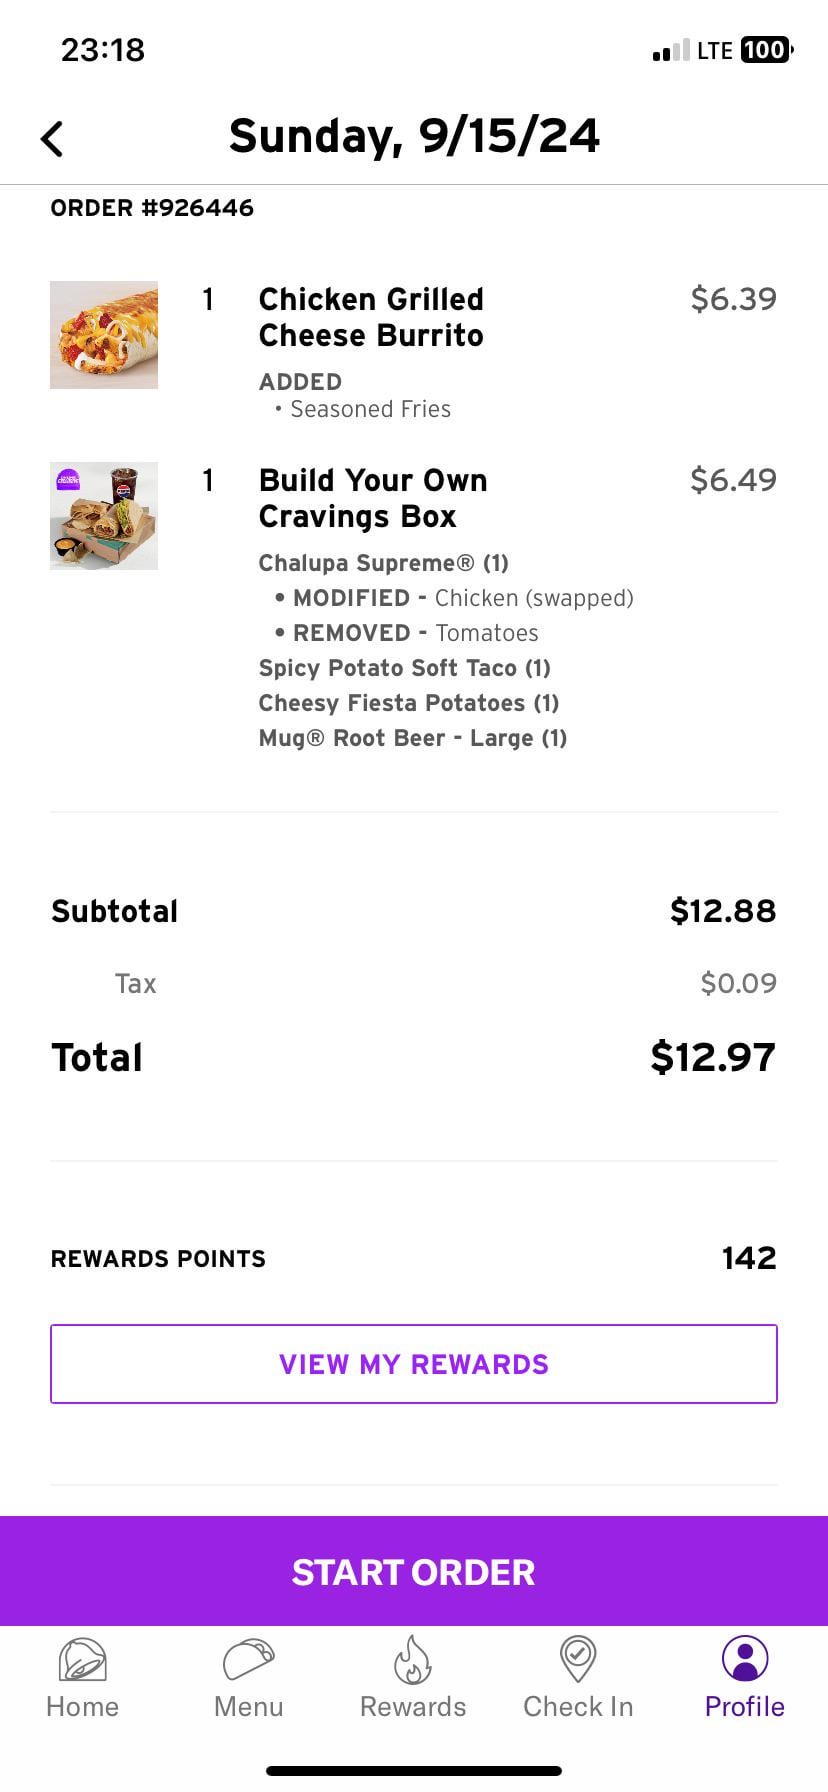Image resolution: width=828 pixels, height=1792 pixels.
Task: Tap the Check In location pin icon
Action: (x=578, y=1660)
